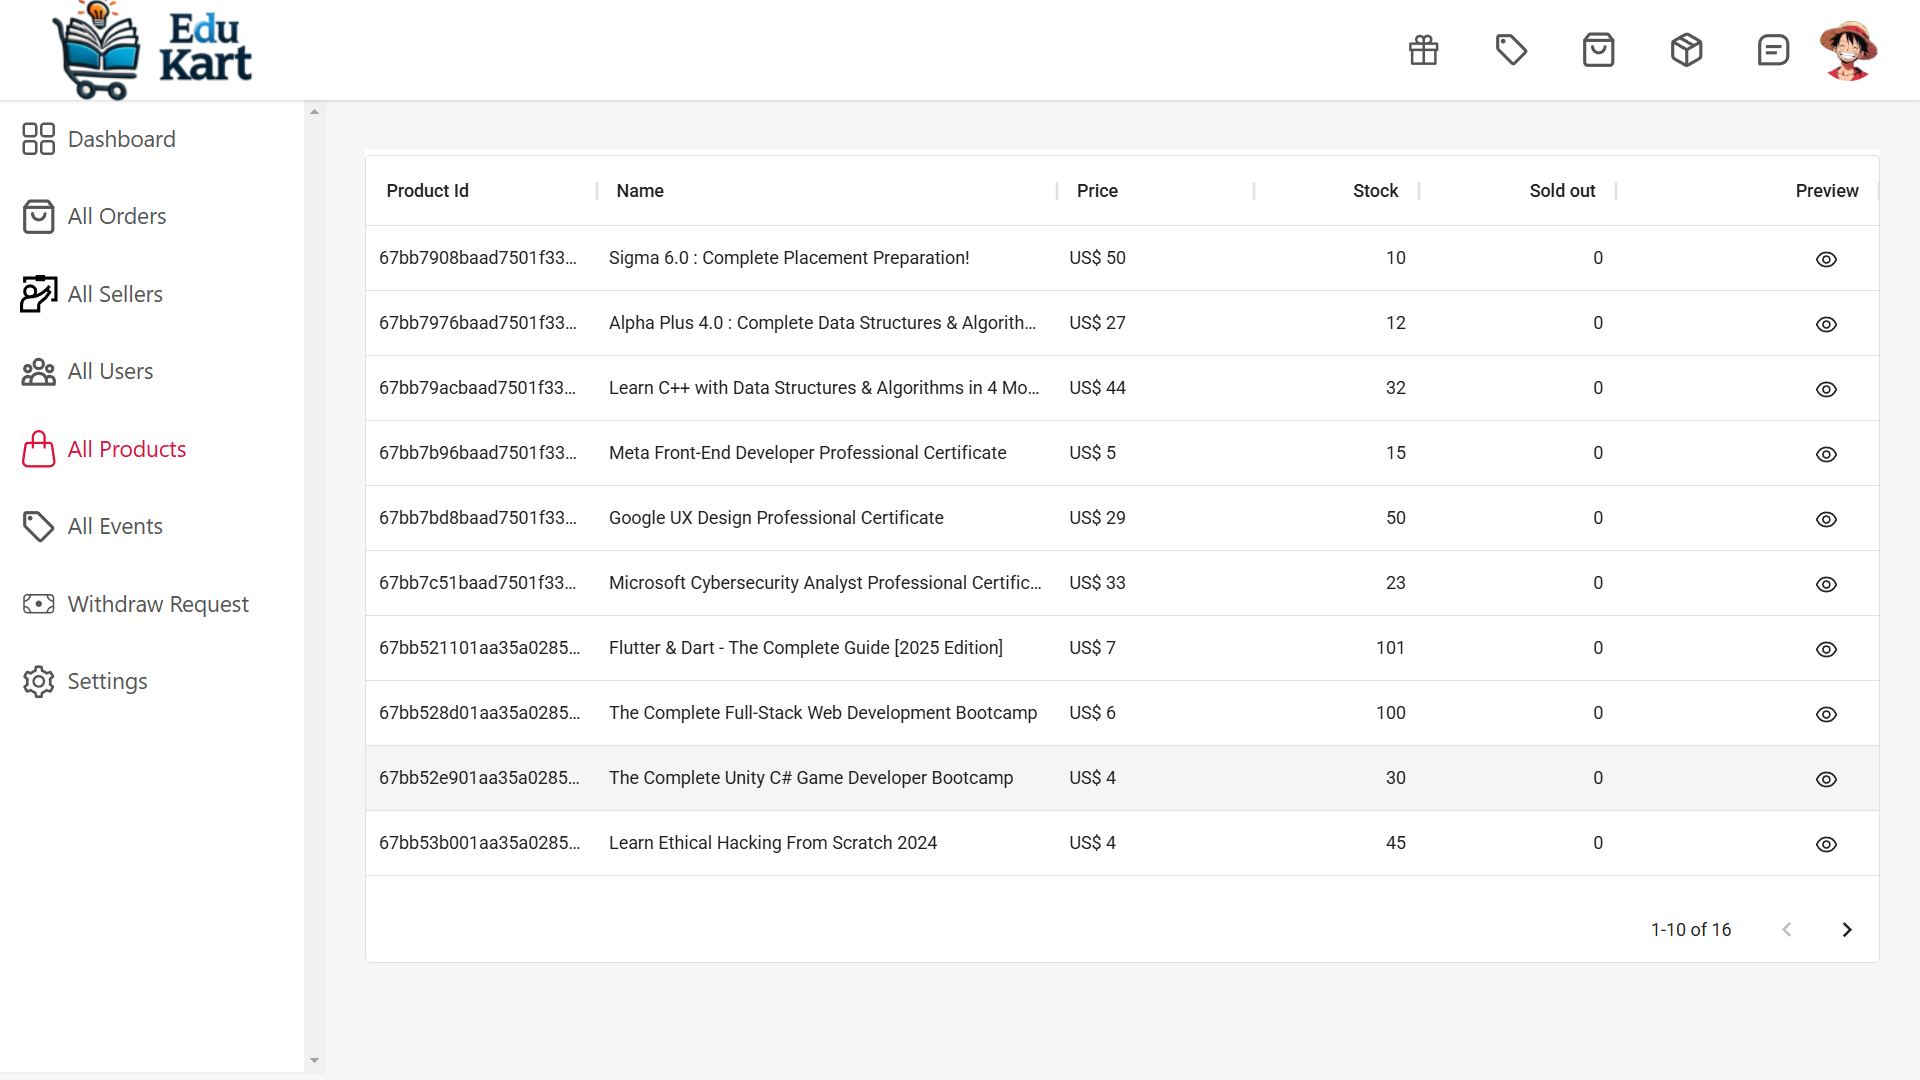Click the stock value 101

click(x=1390, y=648)
